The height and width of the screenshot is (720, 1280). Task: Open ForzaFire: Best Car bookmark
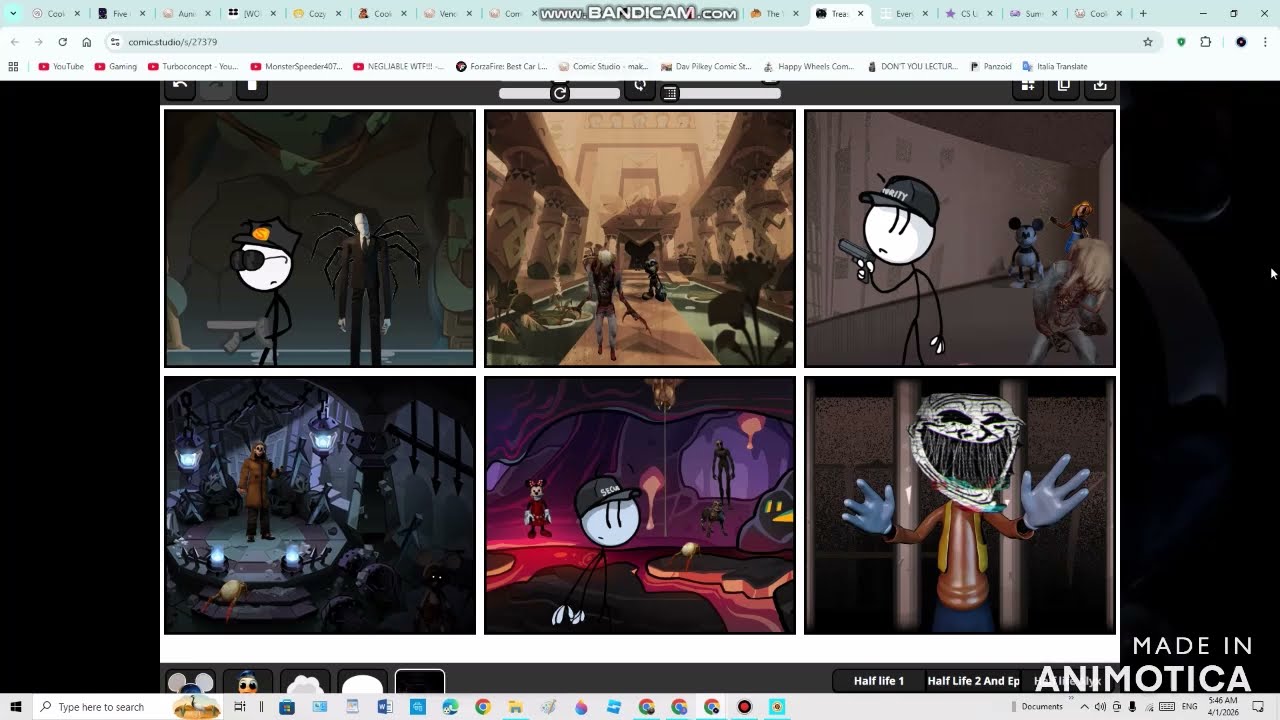point(501,67)
